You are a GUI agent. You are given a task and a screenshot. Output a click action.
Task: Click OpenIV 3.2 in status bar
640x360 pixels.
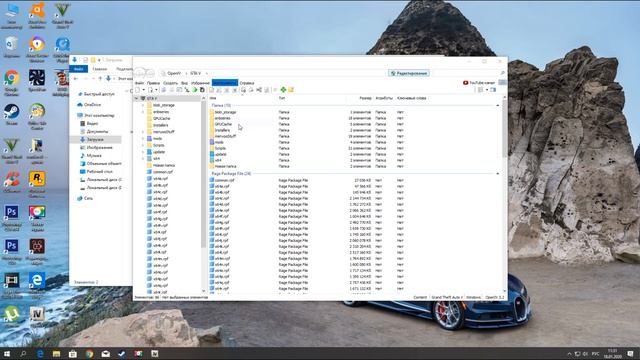pyautogui.click(x=494, y=298)
